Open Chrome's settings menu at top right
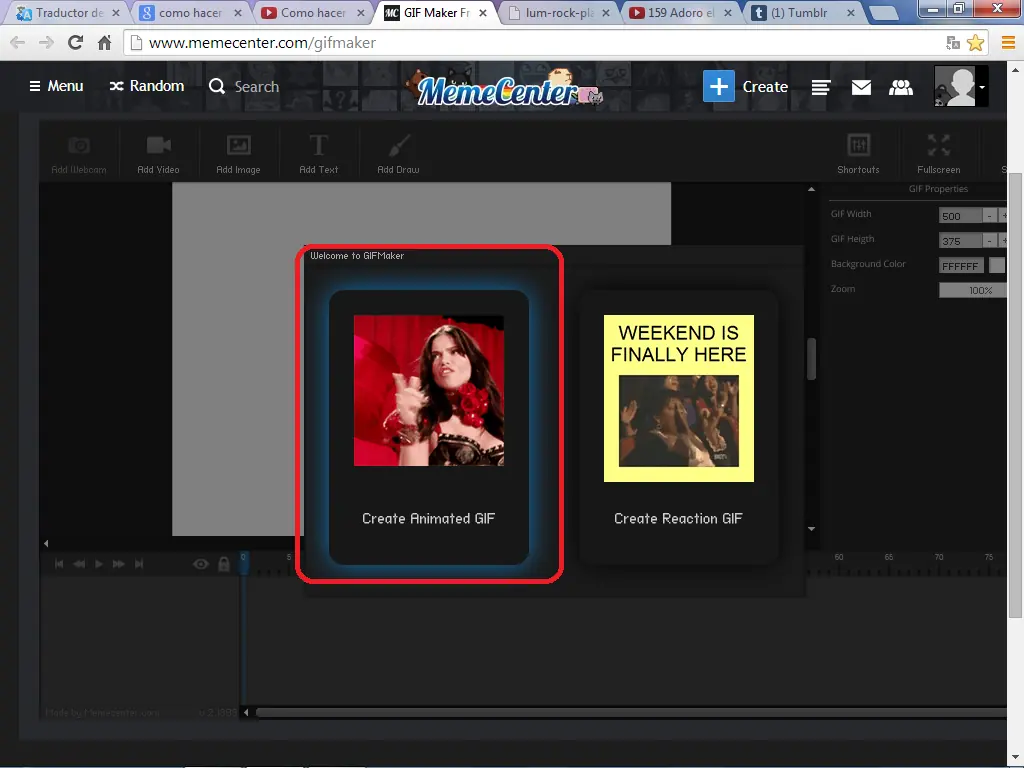The height and width of the screenshot is (768, 1024). click(x=1008, y=42)
